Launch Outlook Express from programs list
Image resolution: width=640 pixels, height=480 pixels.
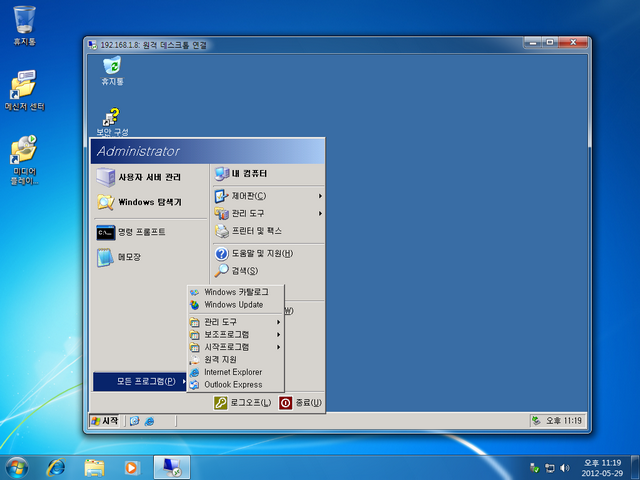click(x=236, y=385)
